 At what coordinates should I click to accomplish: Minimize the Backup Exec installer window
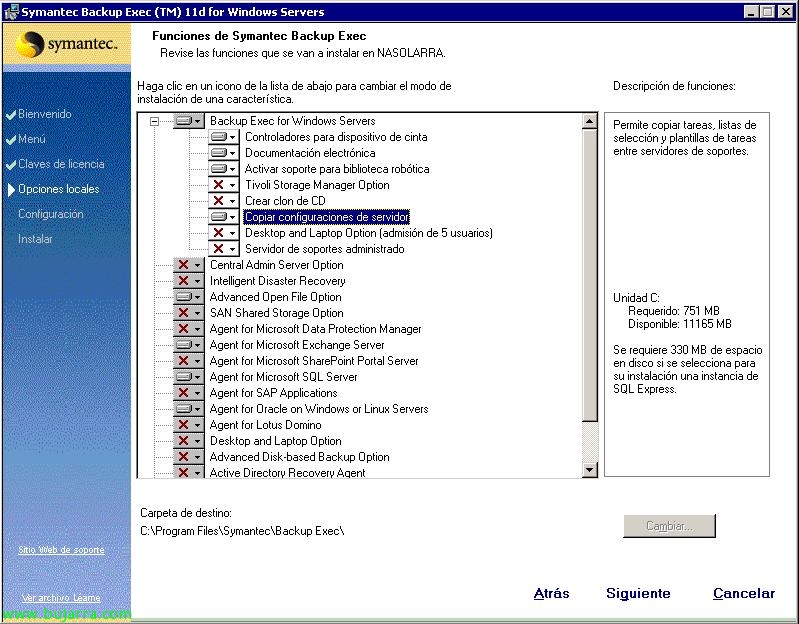(751, 12)
